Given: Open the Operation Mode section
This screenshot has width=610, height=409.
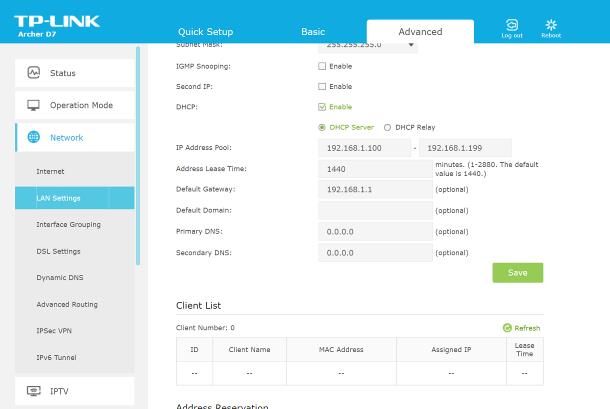Looking at the screenshot, I should pos(75,105).
